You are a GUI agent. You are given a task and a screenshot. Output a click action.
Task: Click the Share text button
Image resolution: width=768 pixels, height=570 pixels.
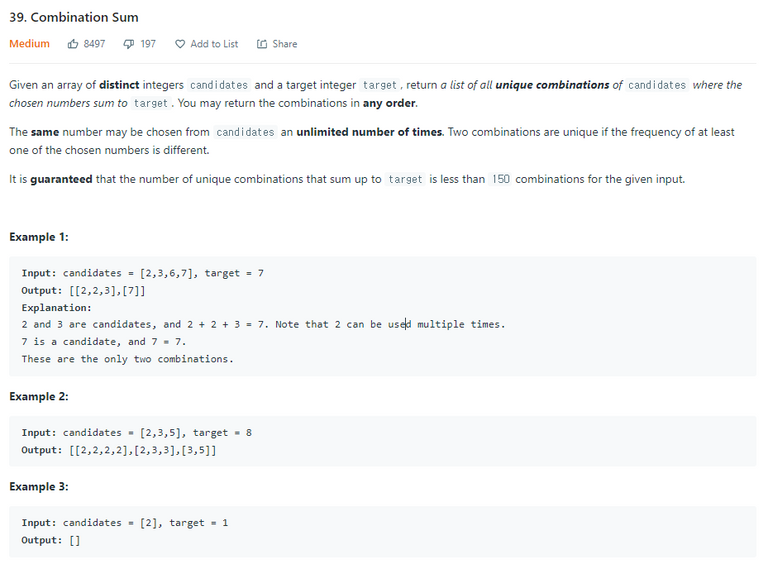pos(285,44)
